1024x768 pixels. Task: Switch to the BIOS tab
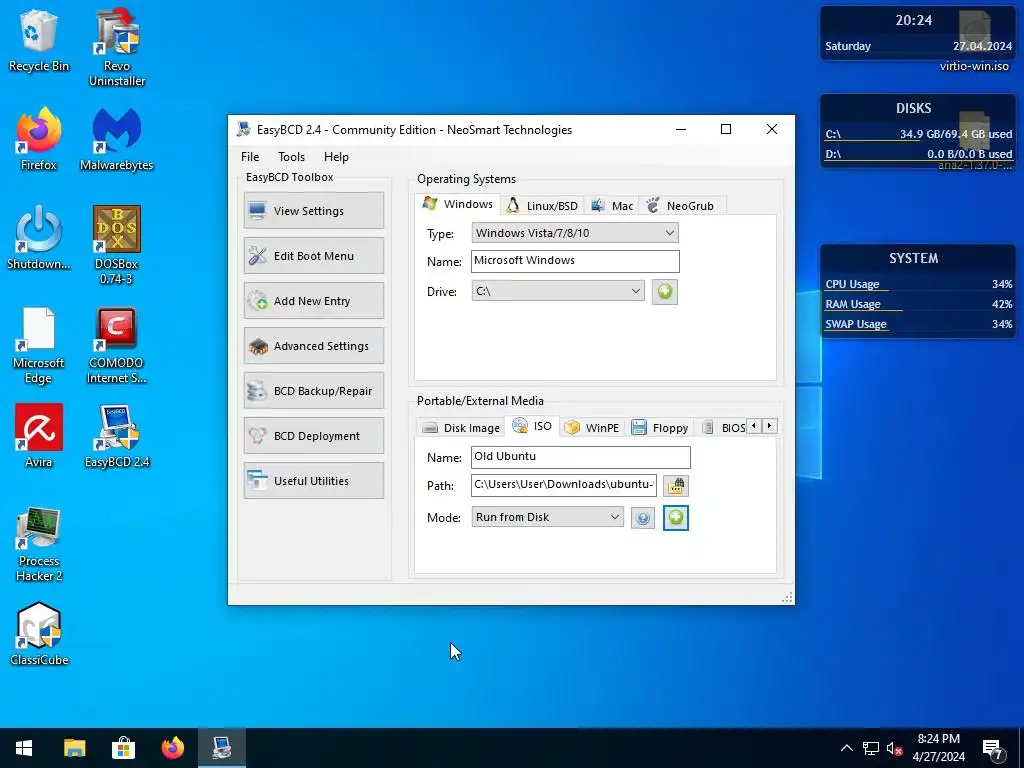(723, 428)
